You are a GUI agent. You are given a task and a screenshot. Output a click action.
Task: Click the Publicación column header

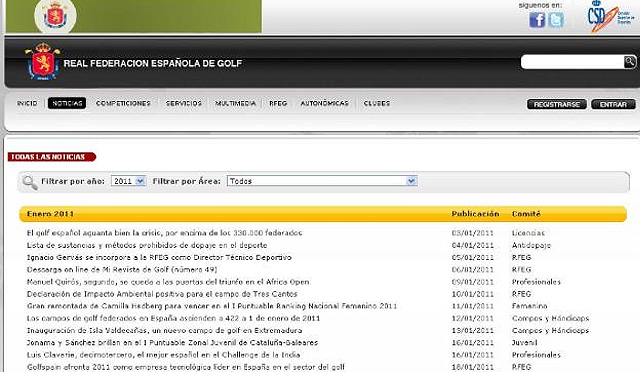click(x=475, y=214)
